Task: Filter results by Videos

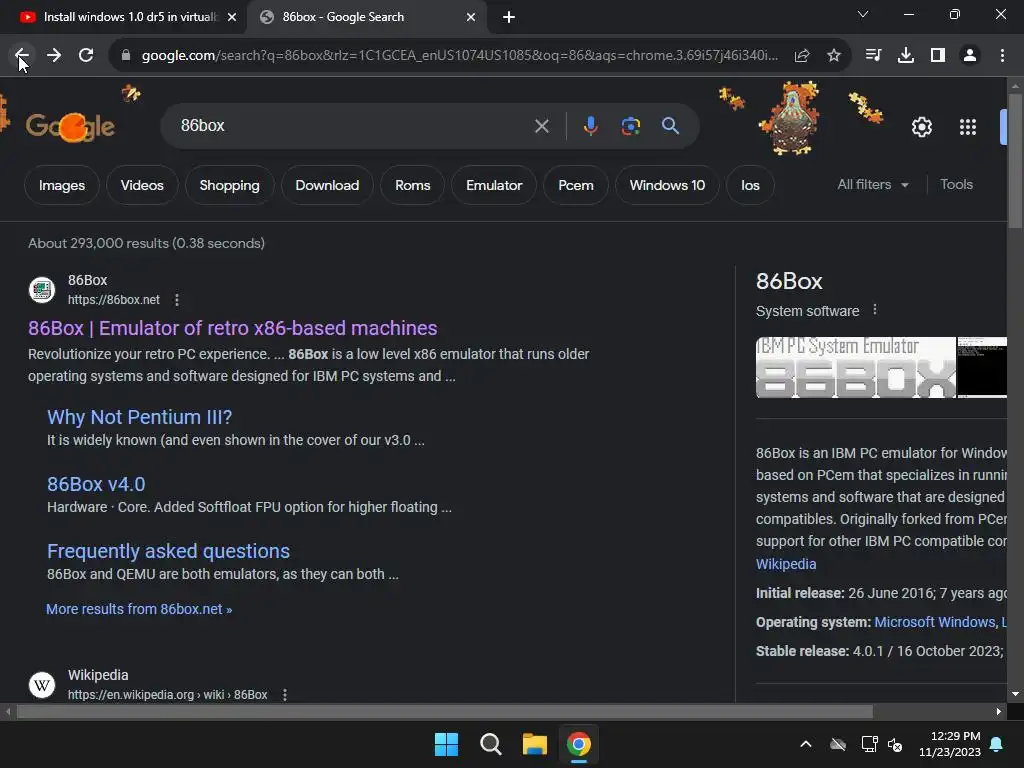Action: tap(142, 185)
